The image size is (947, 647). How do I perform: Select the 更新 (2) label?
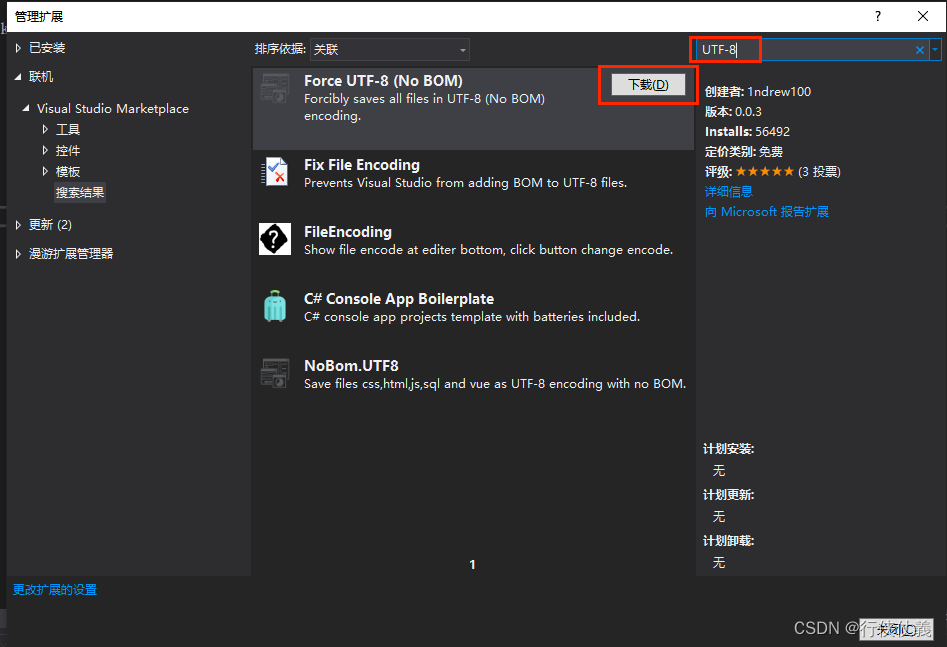coord(50,225)
